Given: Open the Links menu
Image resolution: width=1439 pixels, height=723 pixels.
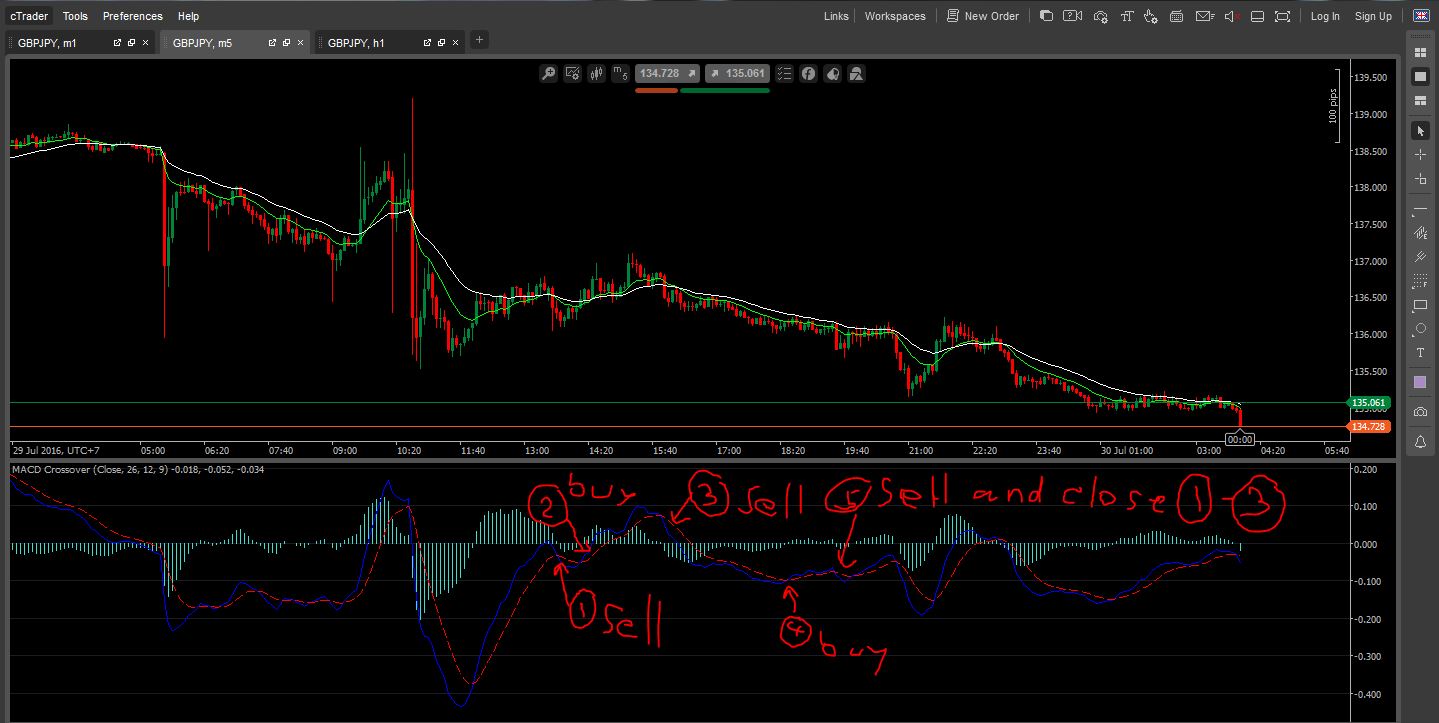Looking at the screenshot, I should click(x=836, y=16).
